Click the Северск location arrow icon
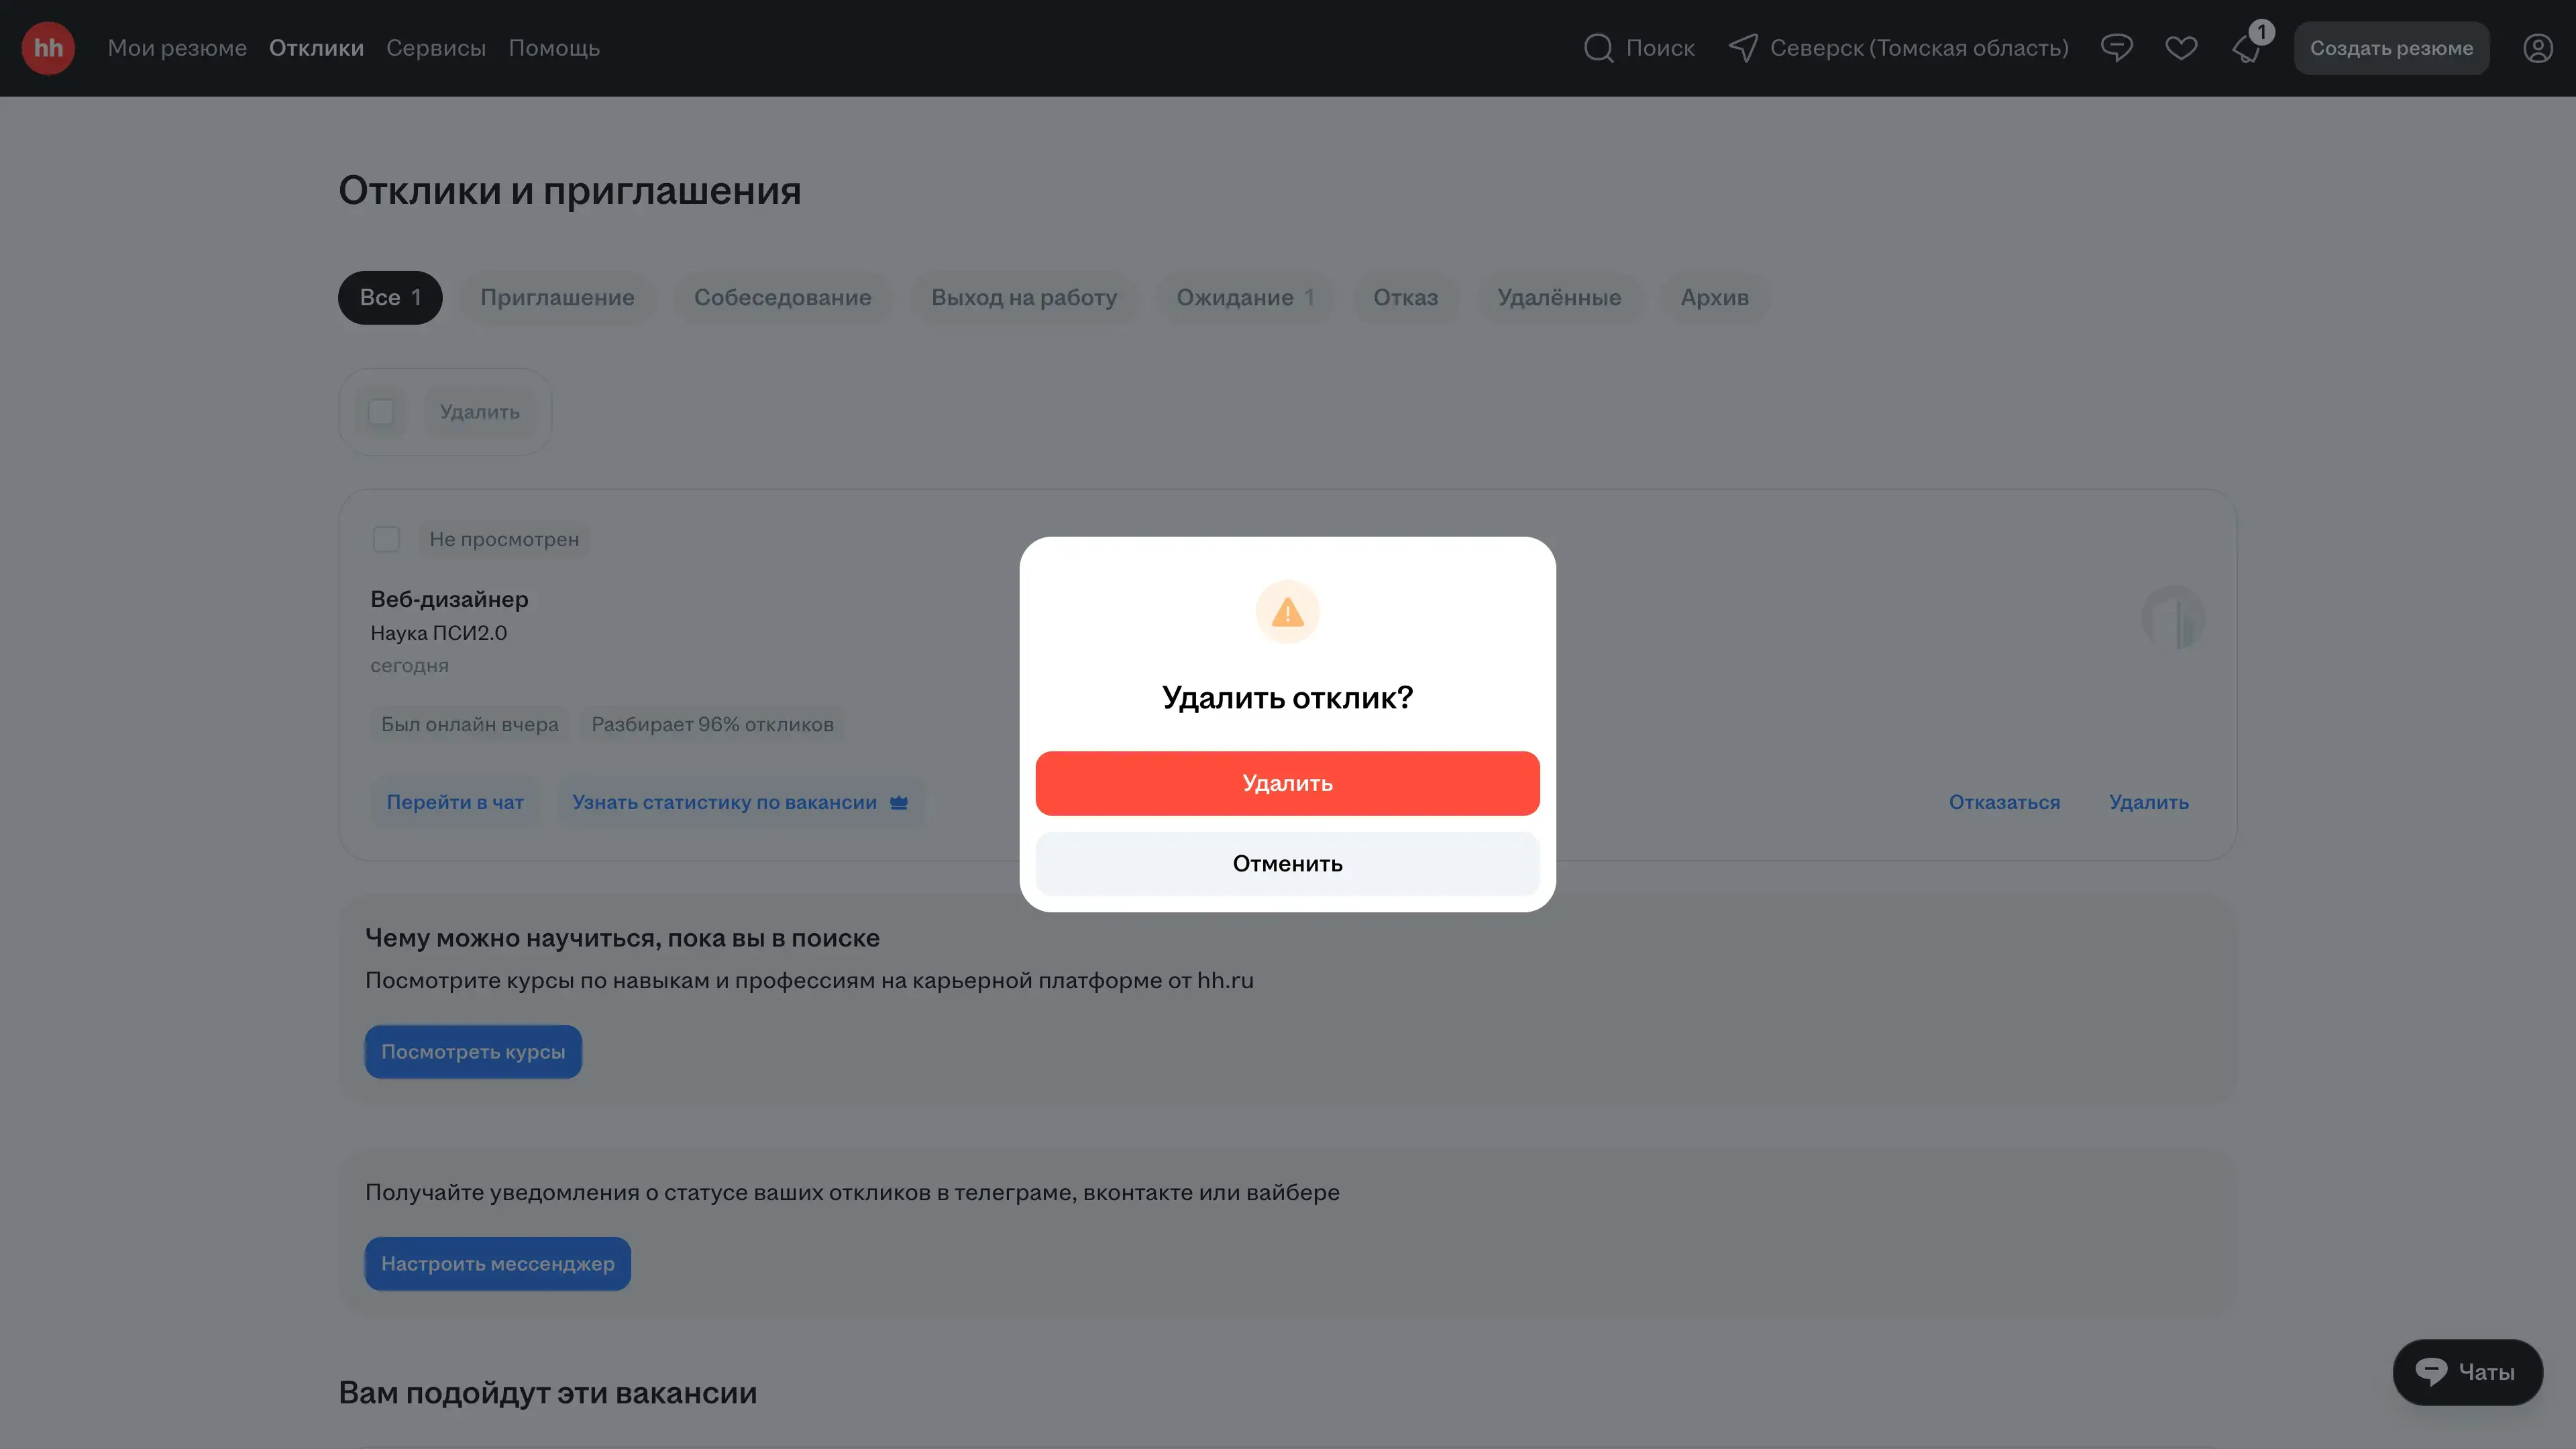The image size is (2576, 1449). (1743, 48)
